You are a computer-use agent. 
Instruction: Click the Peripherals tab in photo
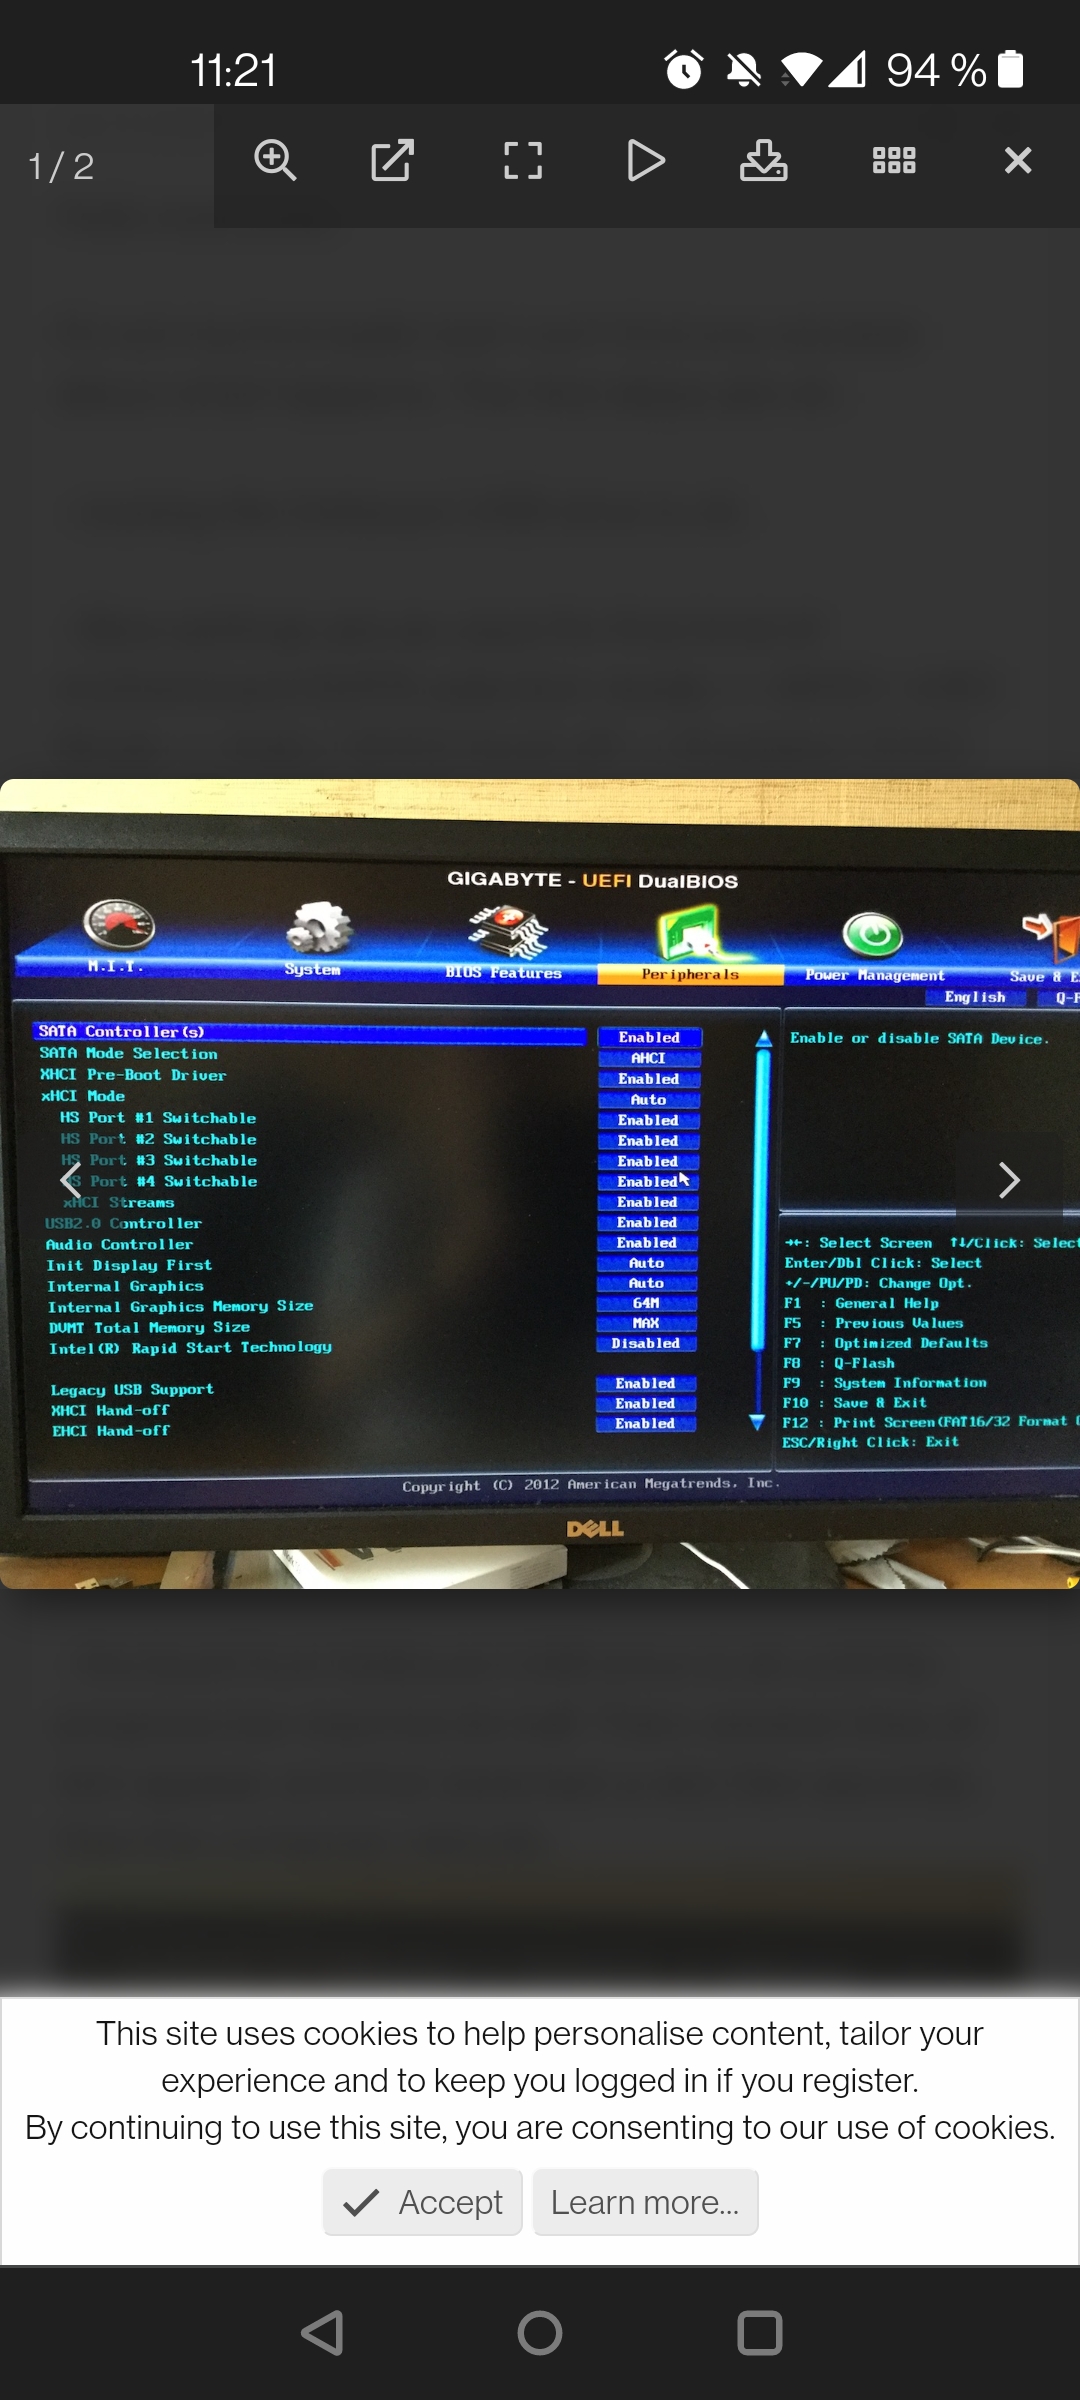click(690, 945)
